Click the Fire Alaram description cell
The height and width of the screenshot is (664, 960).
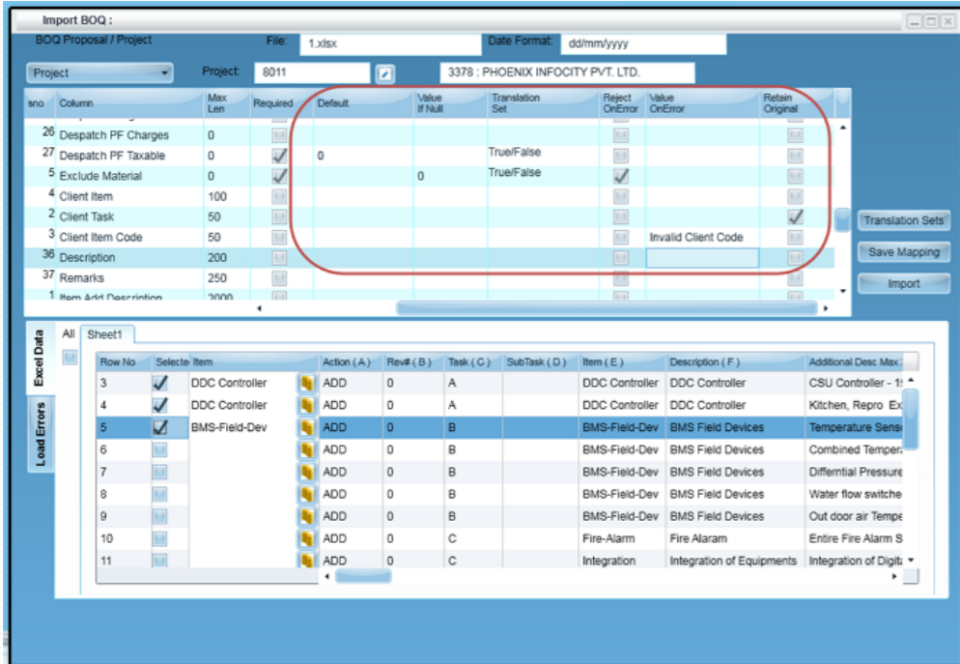735,539
